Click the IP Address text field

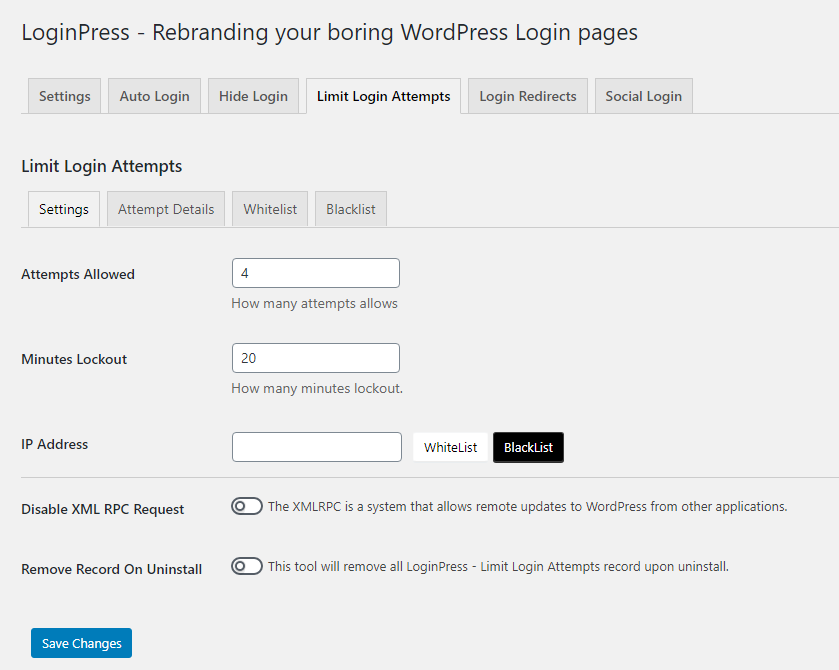317,447
